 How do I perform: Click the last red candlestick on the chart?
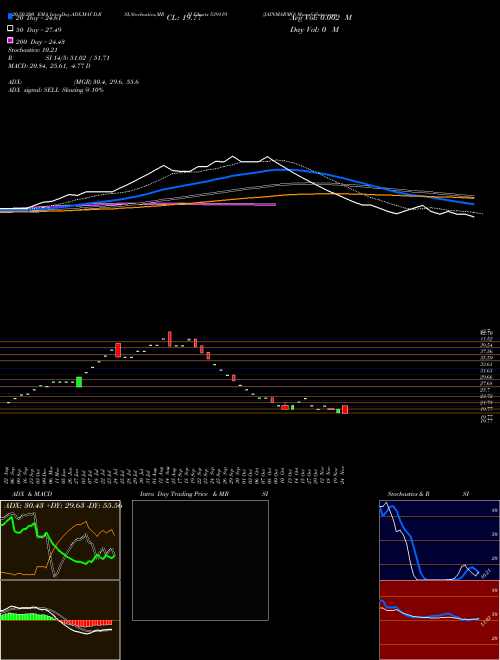click(345, 409)
